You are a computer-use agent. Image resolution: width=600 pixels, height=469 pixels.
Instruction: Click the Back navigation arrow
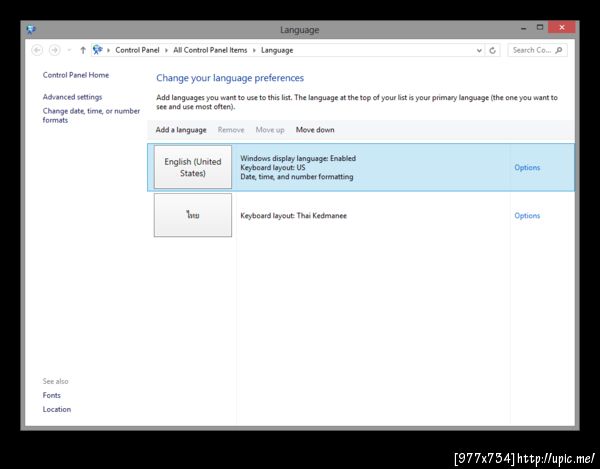click(x=37, y=50)
